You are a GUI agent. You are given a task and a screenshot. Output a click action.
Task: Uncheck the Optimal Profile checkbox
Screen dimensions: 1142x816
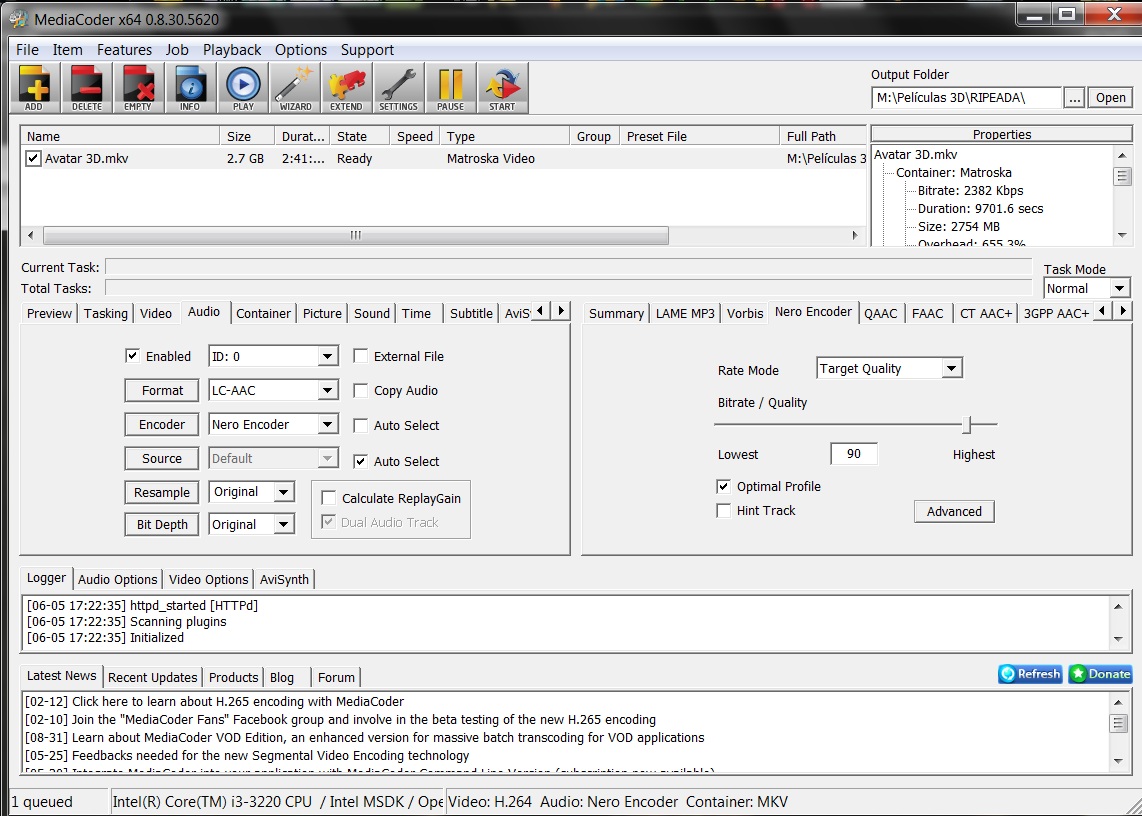point(724,487)
